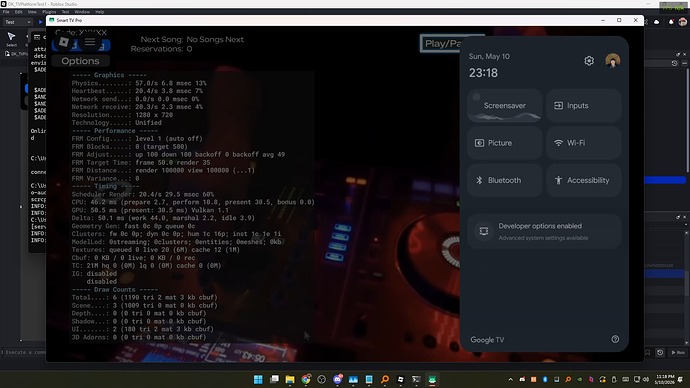Click the Play/Pause button
Viewport: 690px width, 388px height.
click(440, 44)
